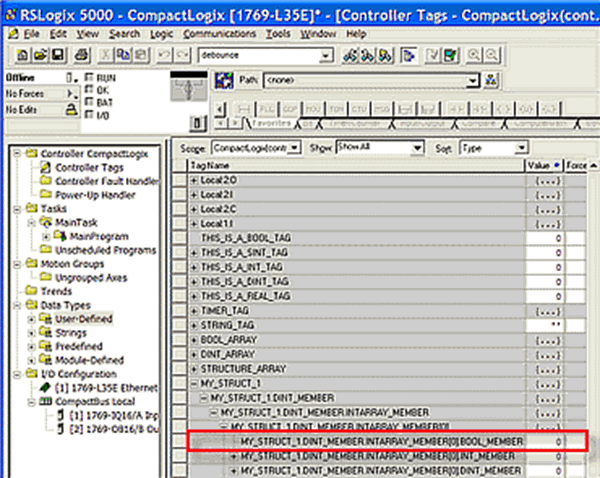Click the THIS_IS_A_REAL_TAG tag name
This screenshot has height=478, width=600.
point(246,296)
